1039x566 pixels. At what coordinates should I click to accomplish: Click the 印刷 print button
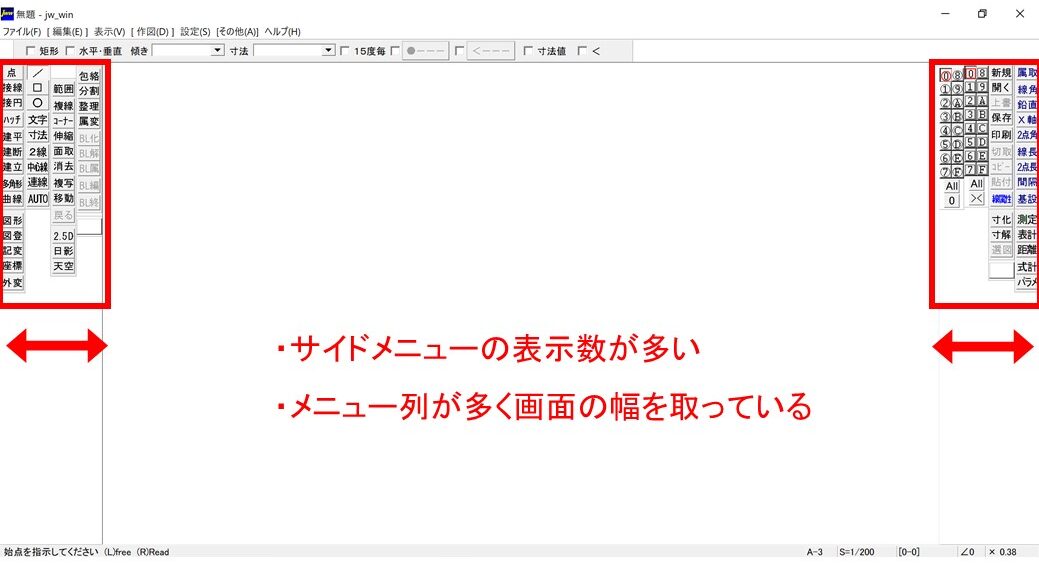pyautogui.click(x=1001, y=135)
